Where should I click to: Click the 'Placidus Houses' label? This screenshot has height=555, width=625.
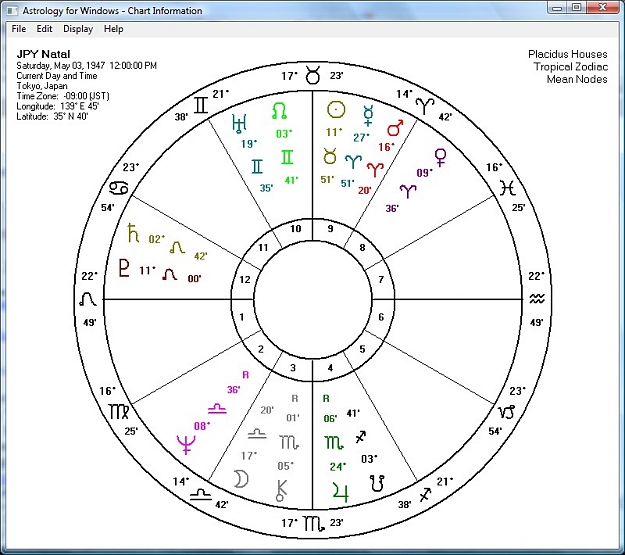pyautogui.click(x=568, y=54)
